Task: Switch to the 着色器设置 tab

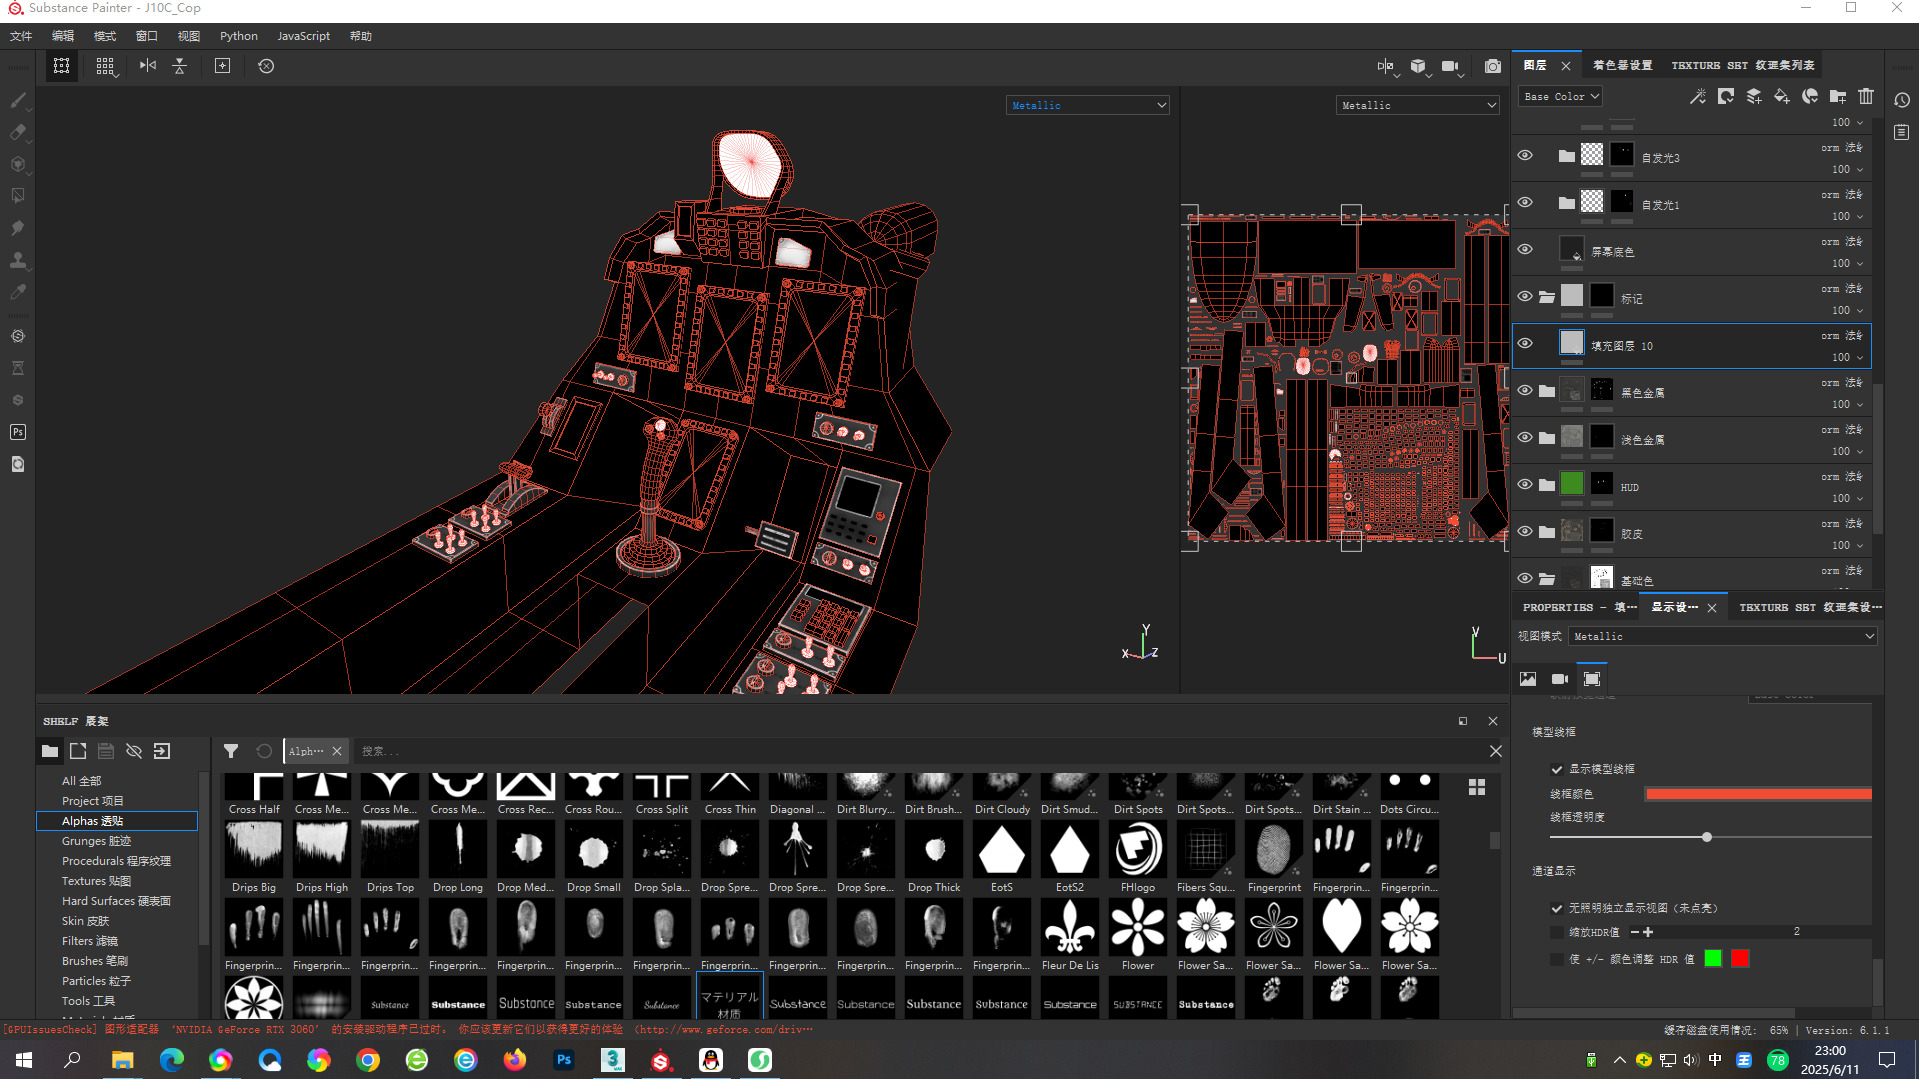Action: coord(1622,65)
